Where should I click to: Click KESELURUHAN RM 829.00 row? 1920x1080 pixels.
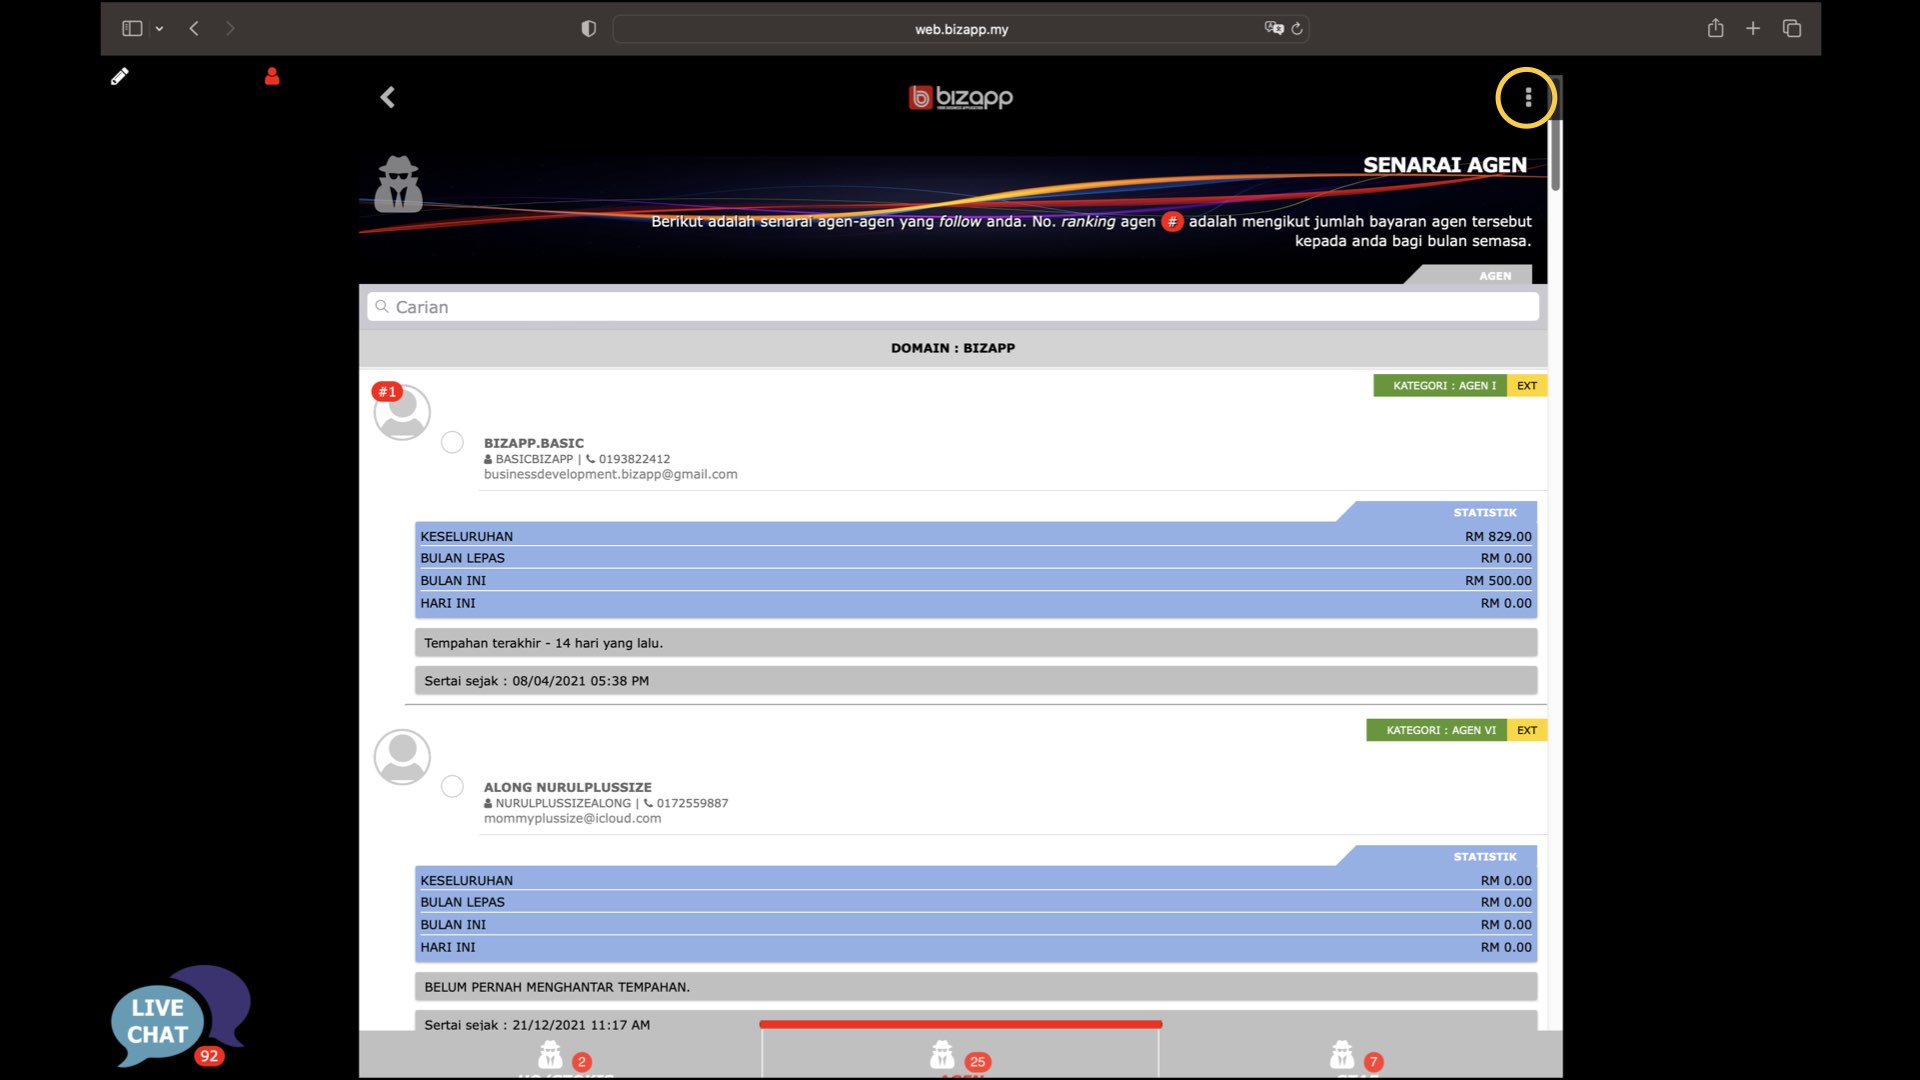coord(975,536)
